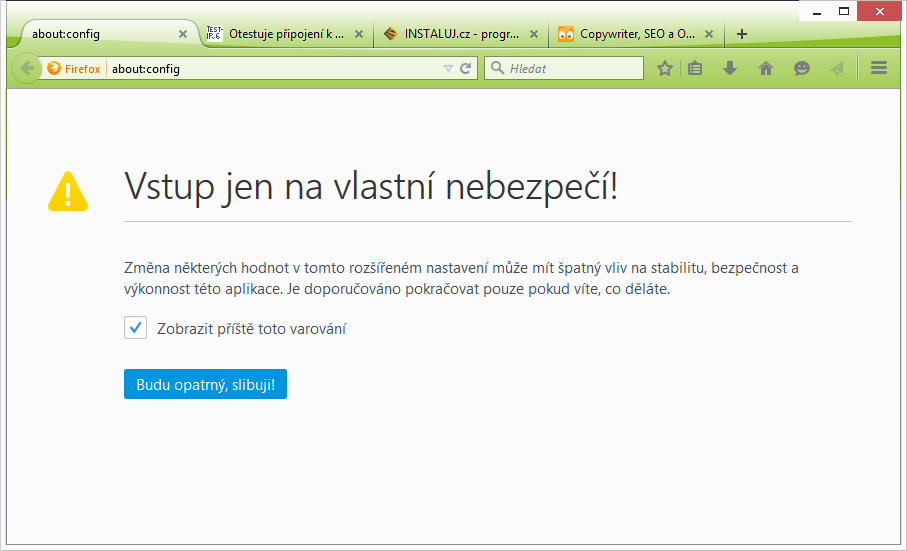Image resolution: width=907 pixels, height=551 pixels.
Task: Click the yellow warning triangle icon
Action: (68, 191)
